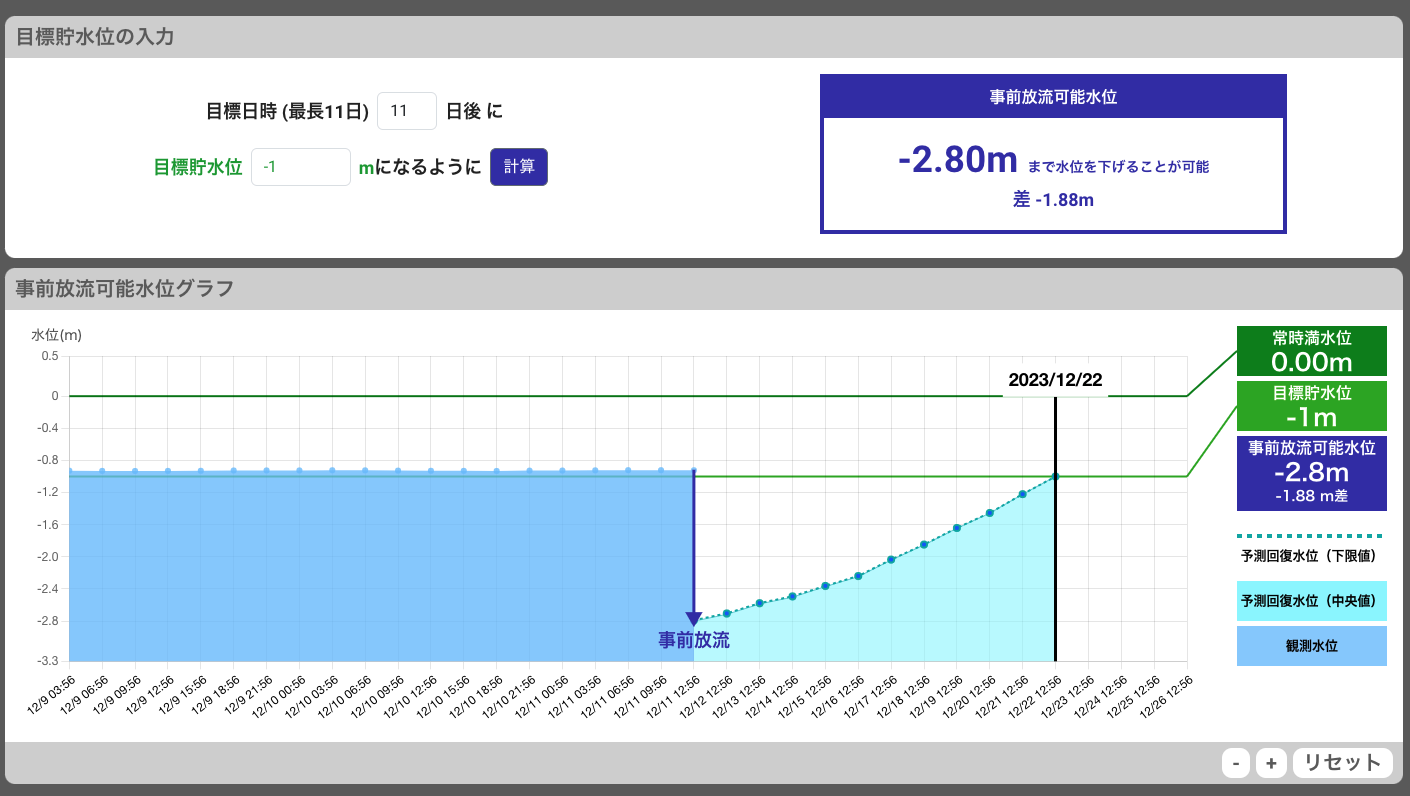Screen dimensions: 1410x796
Task: Click the forecast data point at 12/17 12:56
Action: tap(891, 559)
